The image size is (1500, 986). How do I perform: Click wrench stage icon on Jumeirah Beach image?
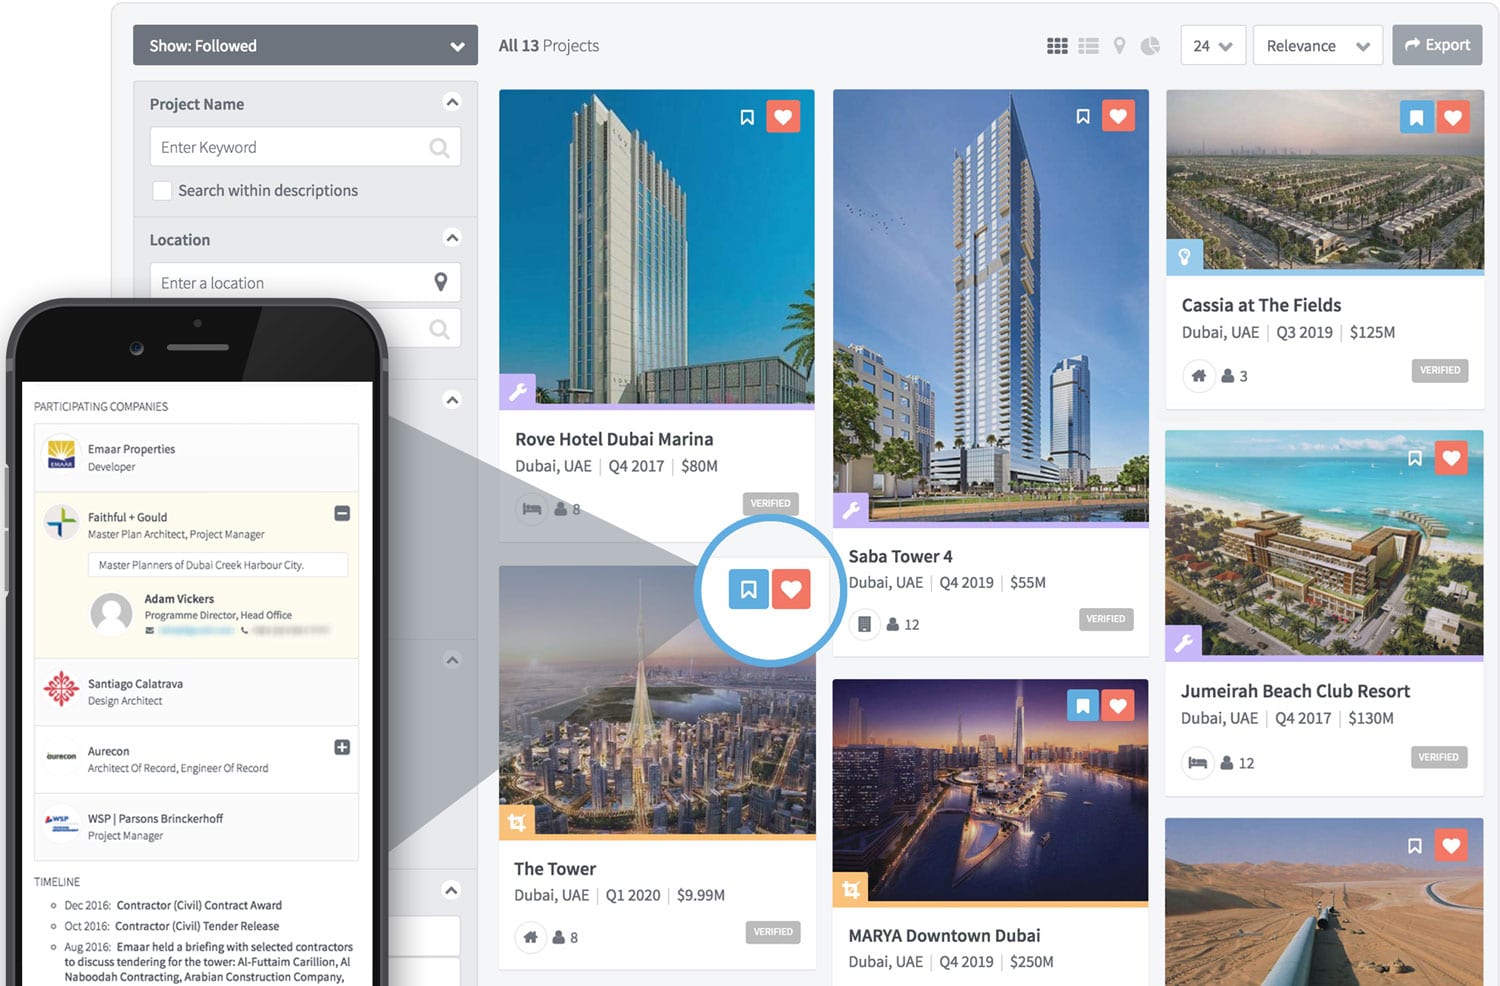pos(1183,643)
